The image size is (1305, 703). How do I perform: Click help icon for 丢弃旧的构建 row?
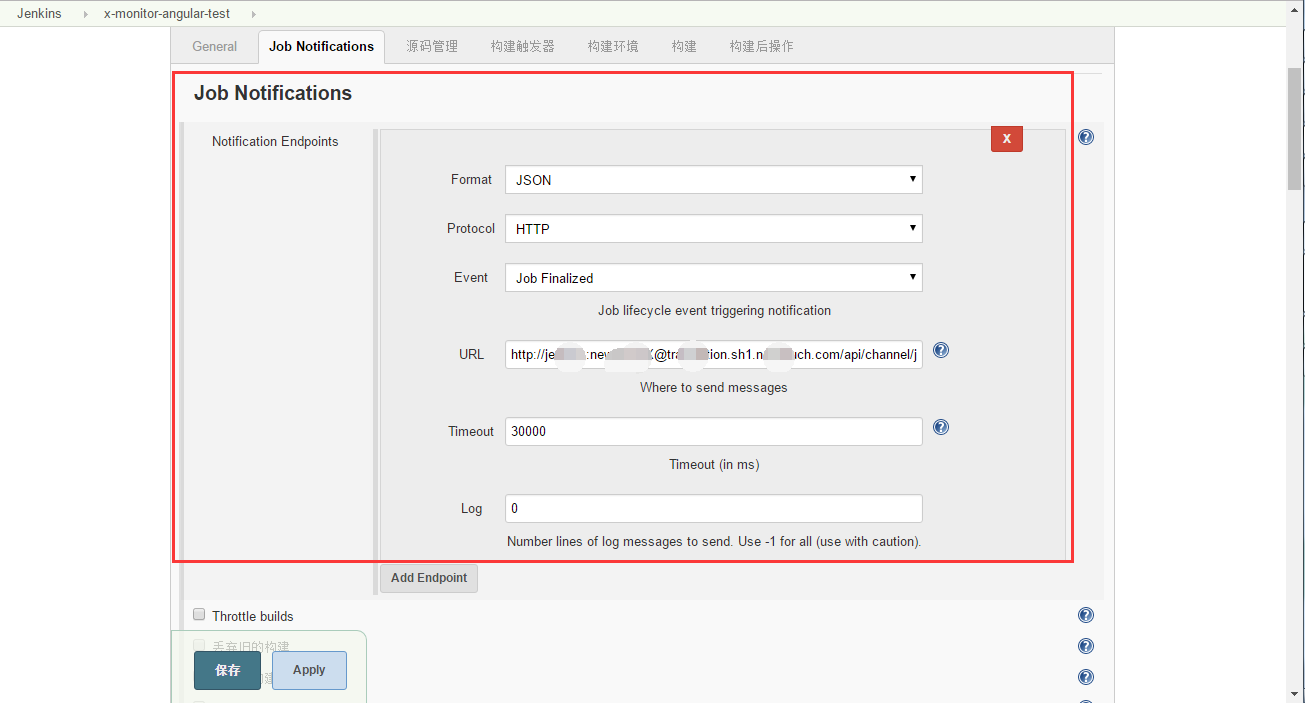pos(1086,647)
